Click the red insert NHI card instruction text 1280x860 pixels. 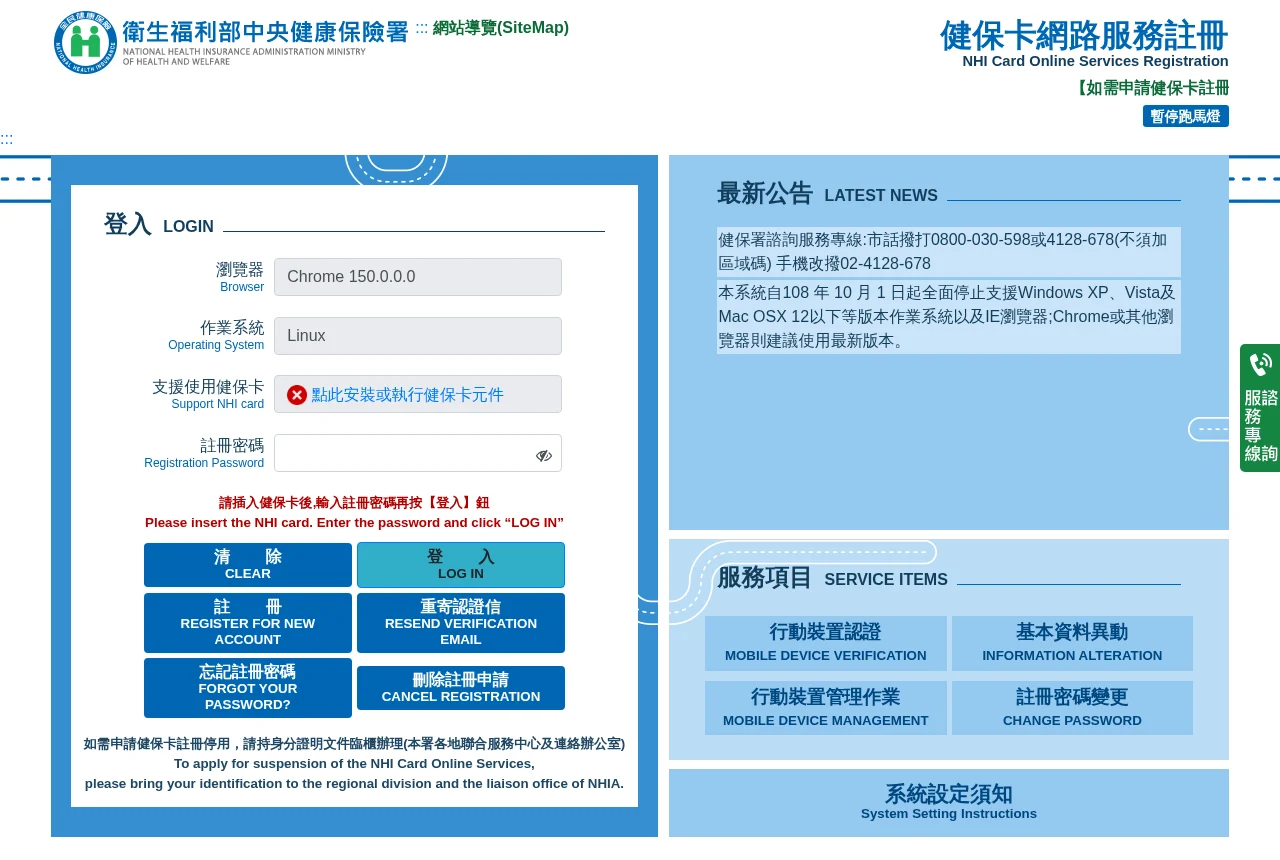pos(354,513)
